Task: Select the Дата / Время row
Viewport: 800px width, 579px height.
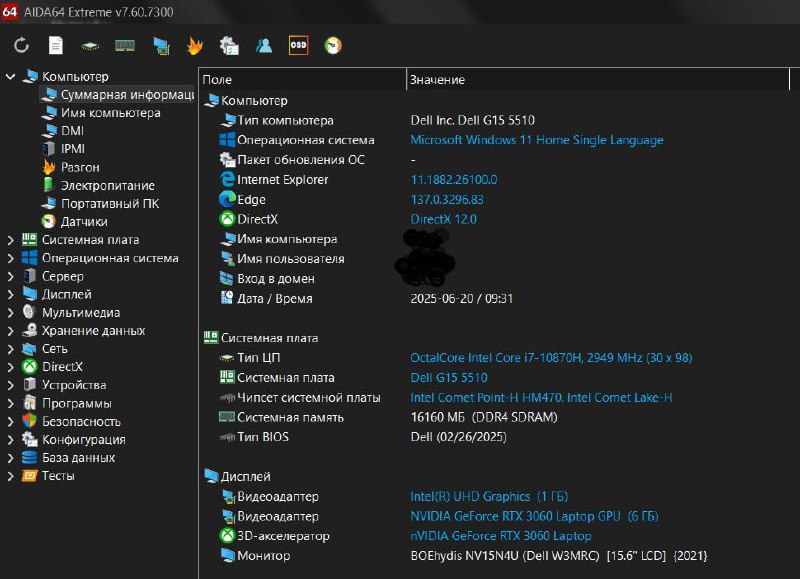Action: (495, 298)
